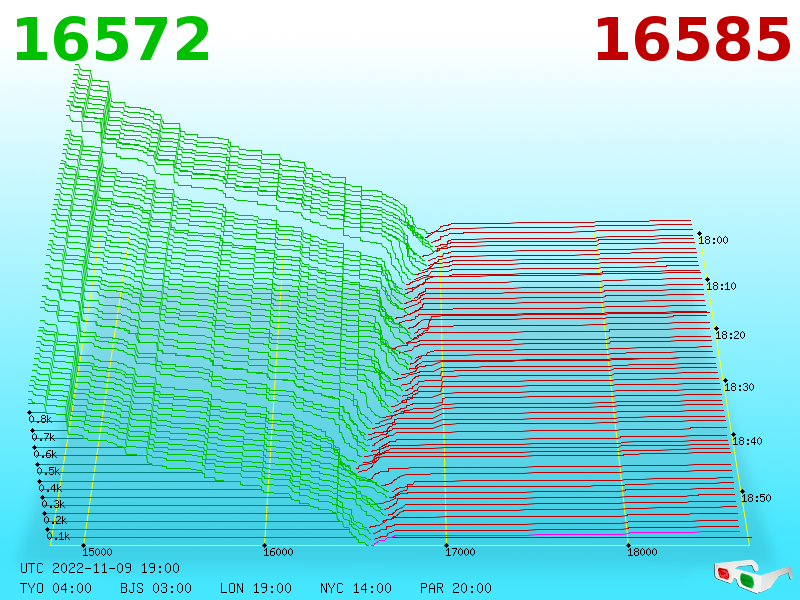The height and width of the screenshot is (600, 800).
Task: Click the red ask price 16585
Action: tap(692, 40)
